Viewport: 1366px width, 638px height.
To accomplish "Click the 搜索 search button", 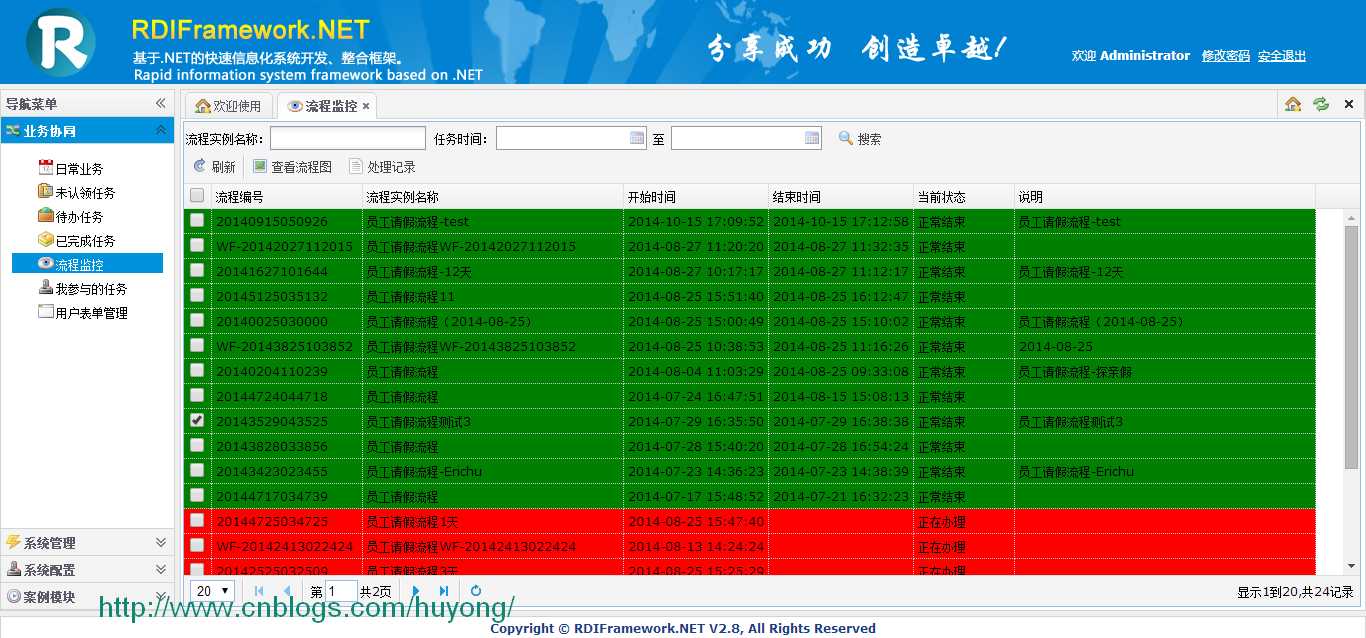I will (x=860, y=139).
